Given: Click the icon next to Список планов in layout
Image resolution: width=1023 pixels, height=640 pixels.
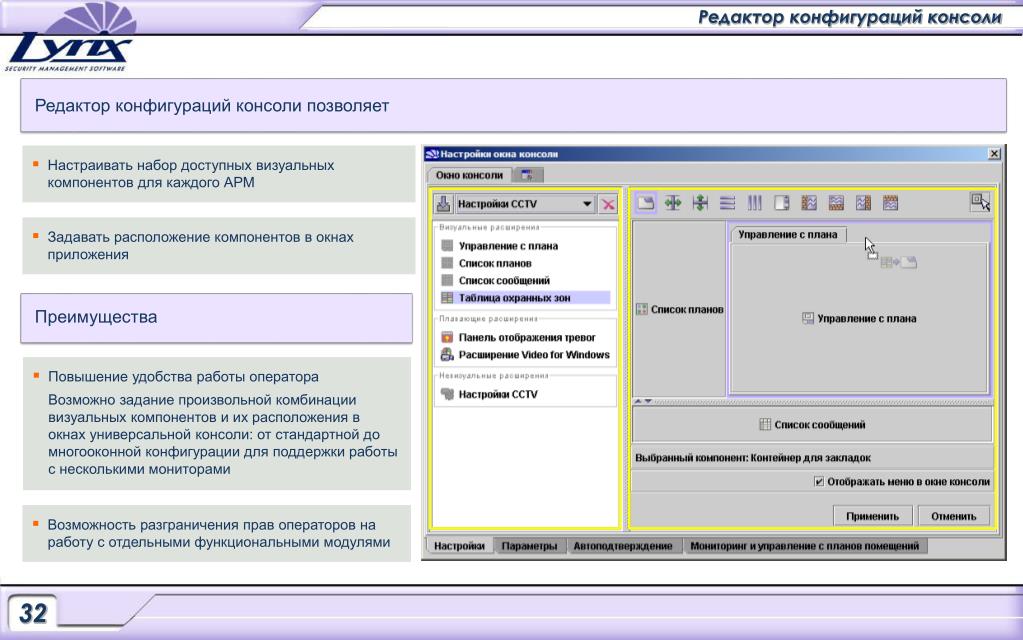Looking at the screenshot, I should point(642,309).
